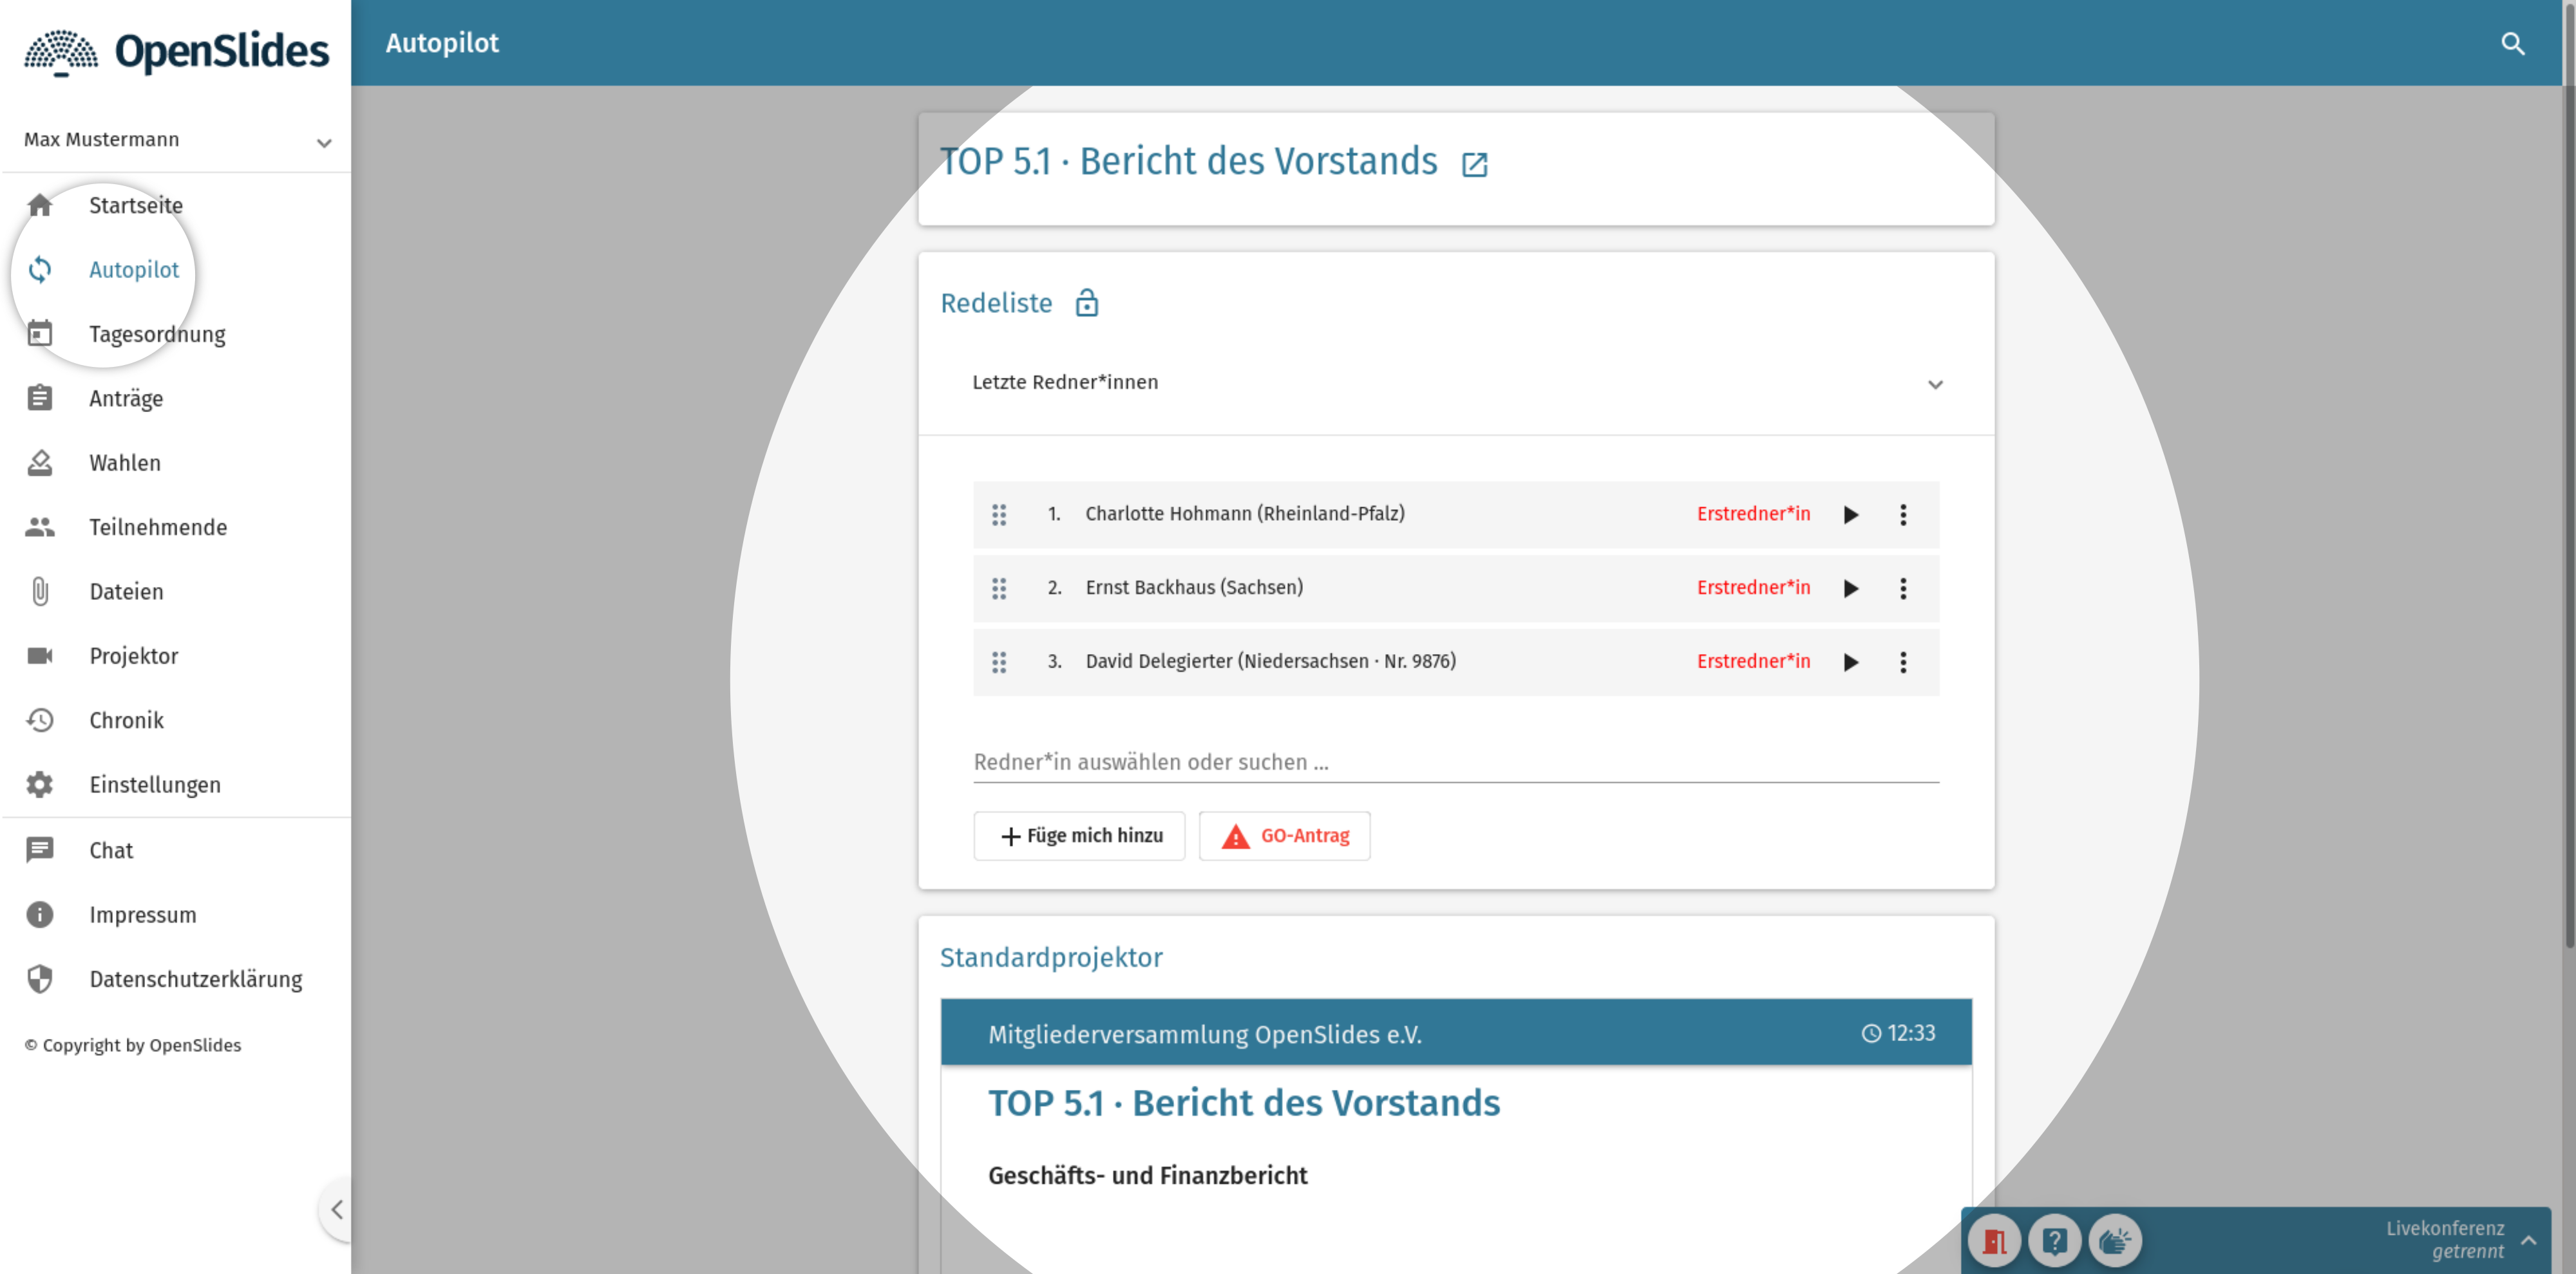The width and height of the screenshot is (2576, 1274).
Task: Click the Livekonferenz getrennt status text
Action: tap(2445, 1241)
